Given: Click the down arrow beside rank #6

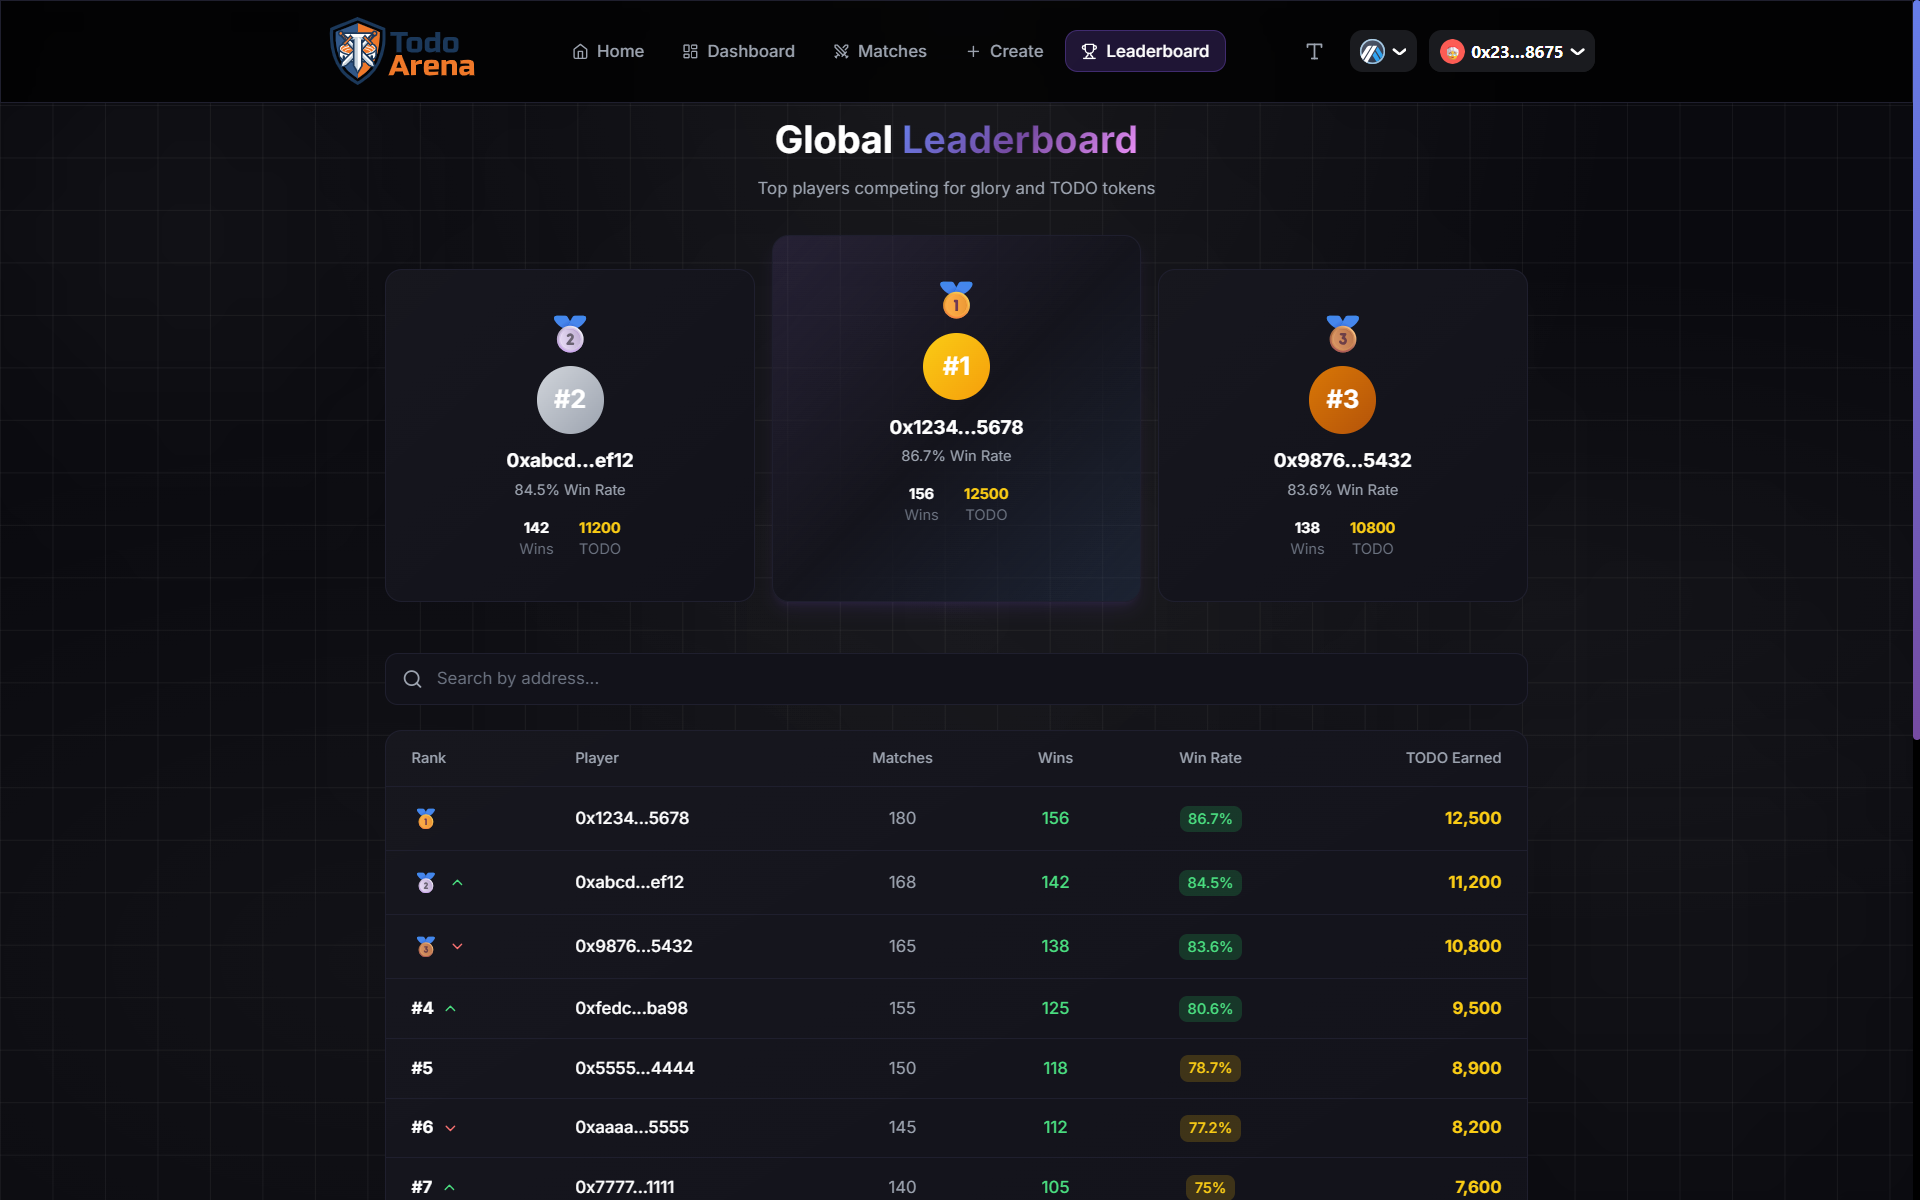Looking at the screenshot, I should coord(451,1128).
